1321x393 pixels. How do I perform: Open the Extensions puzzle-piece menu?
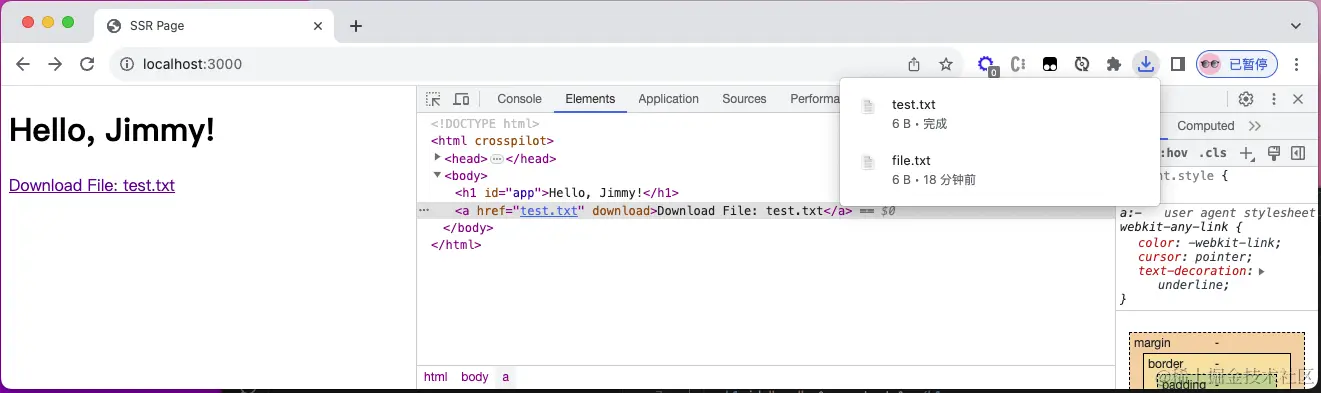pyautogui.click(x=1113, y=64)
